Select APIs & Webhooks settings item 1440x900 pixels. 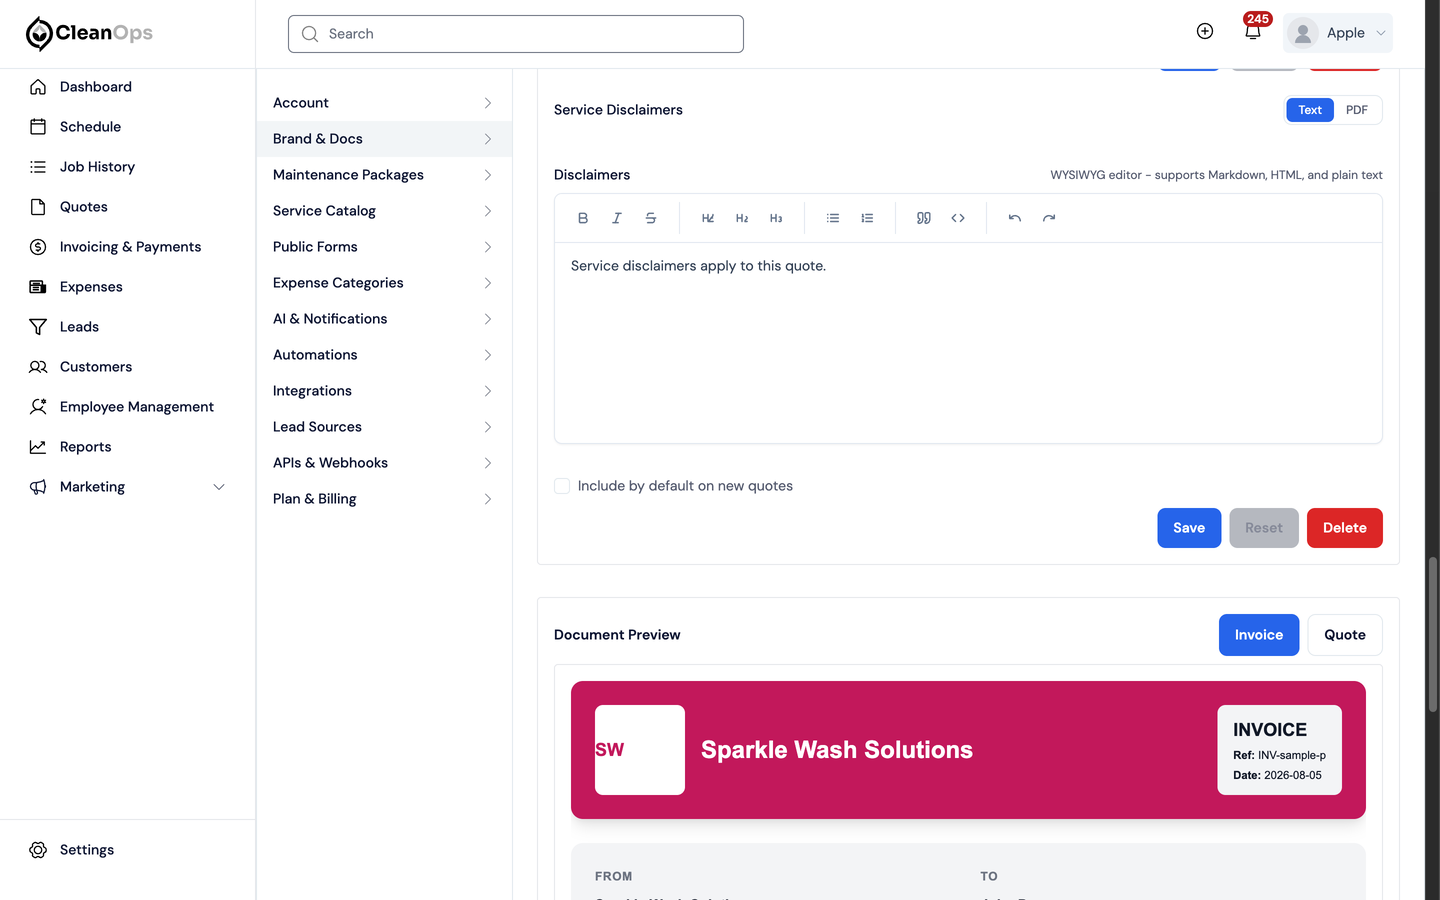pyautogui.click(x=384, y=463)
